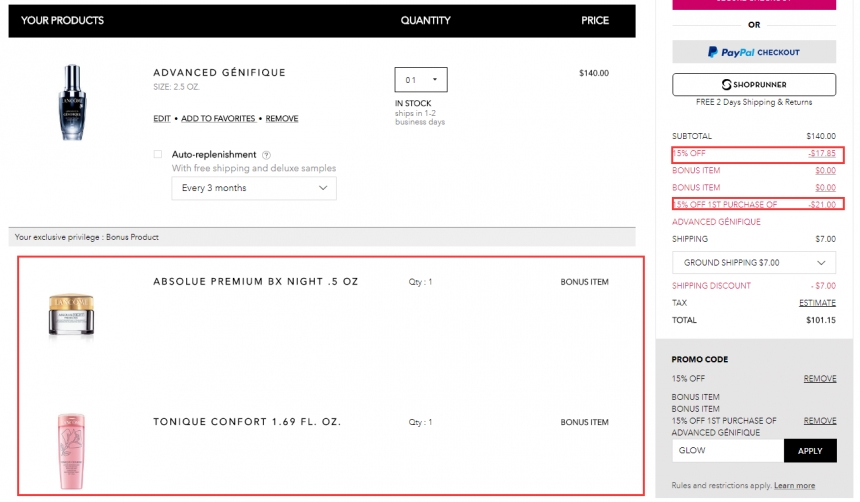Click the Auto-replenishment help question mark icon
This screenshot has height=502, width=860.
pos(267,155)
